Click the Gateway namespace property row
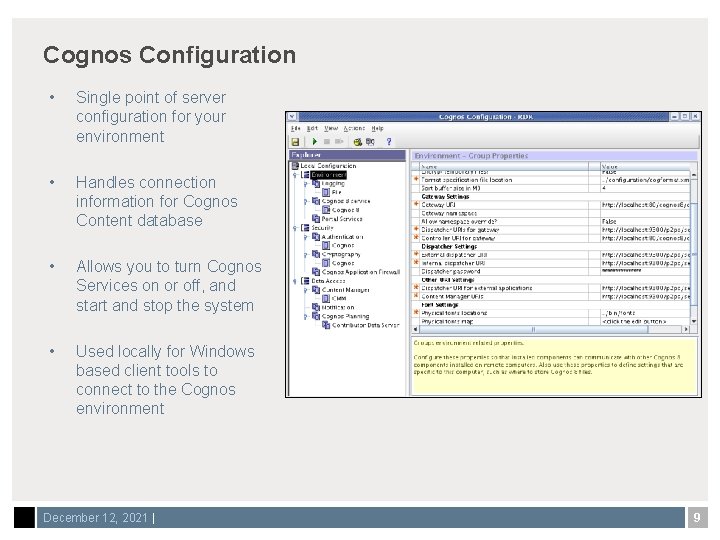This screenshot has height=540, width=720. (x=551, y=213)
